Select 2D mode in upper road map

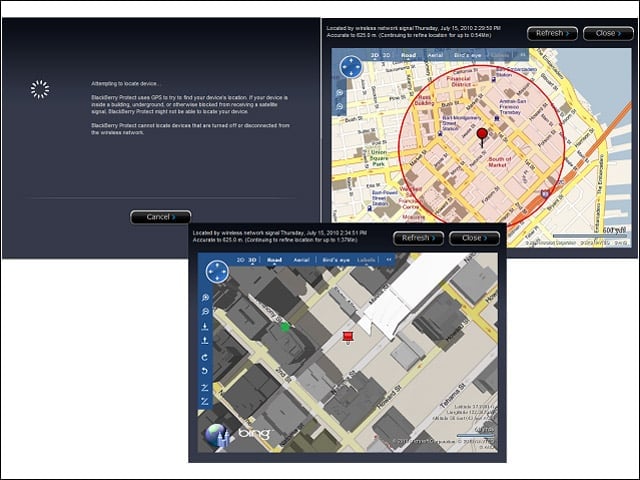point(375,55)
